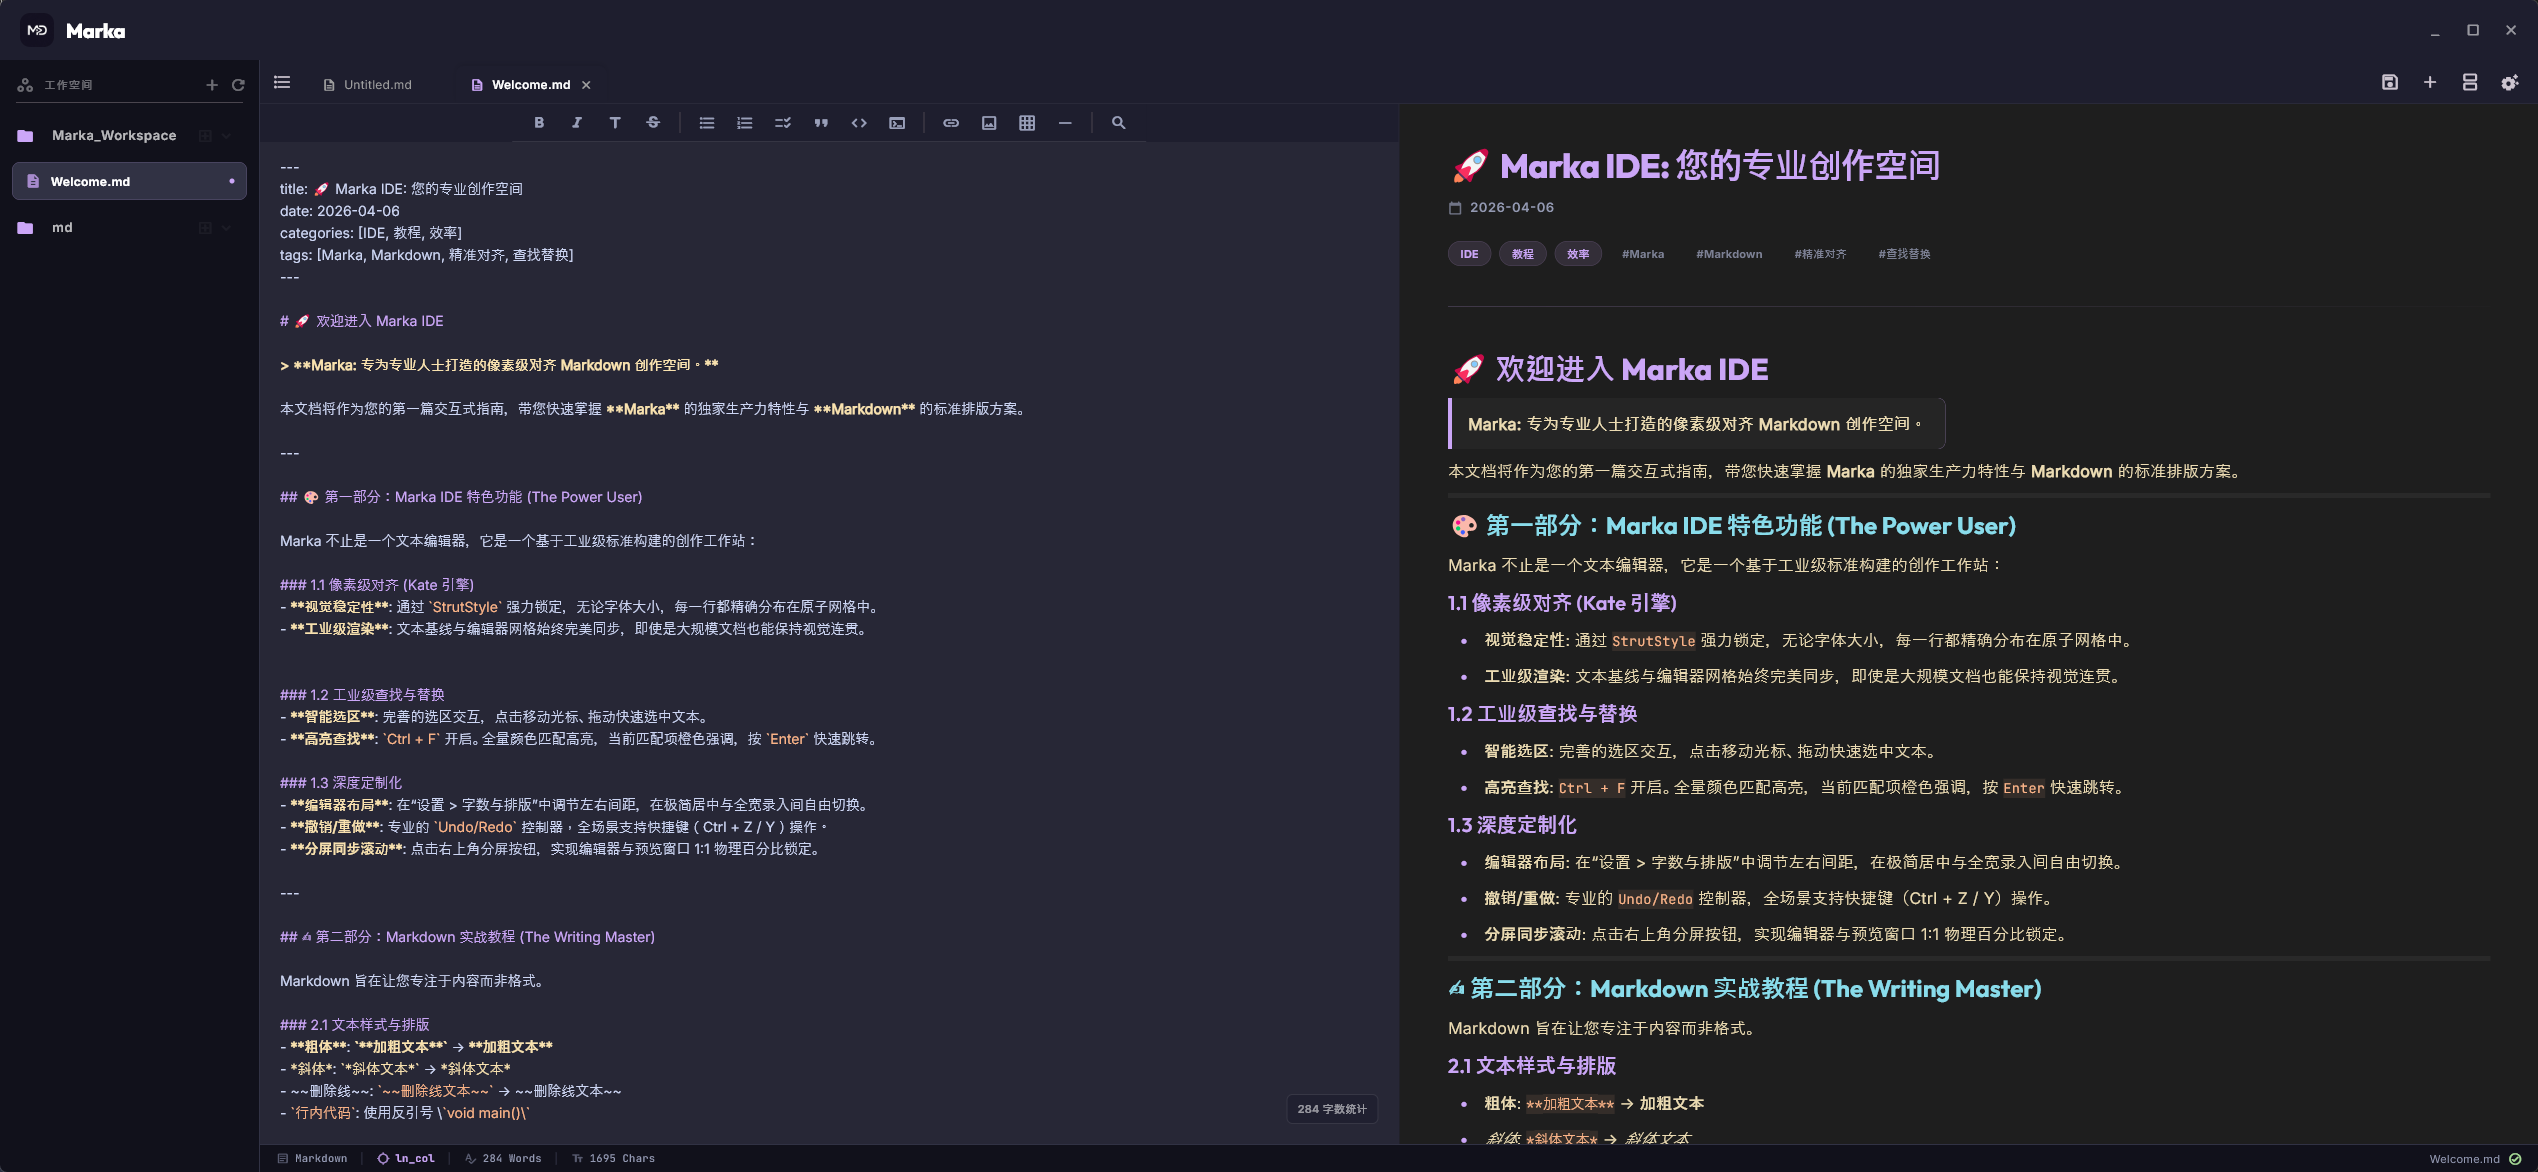This screenshot has width=2538, height=1172.
Task: Insert a table
Action: tap(1027, 123)
